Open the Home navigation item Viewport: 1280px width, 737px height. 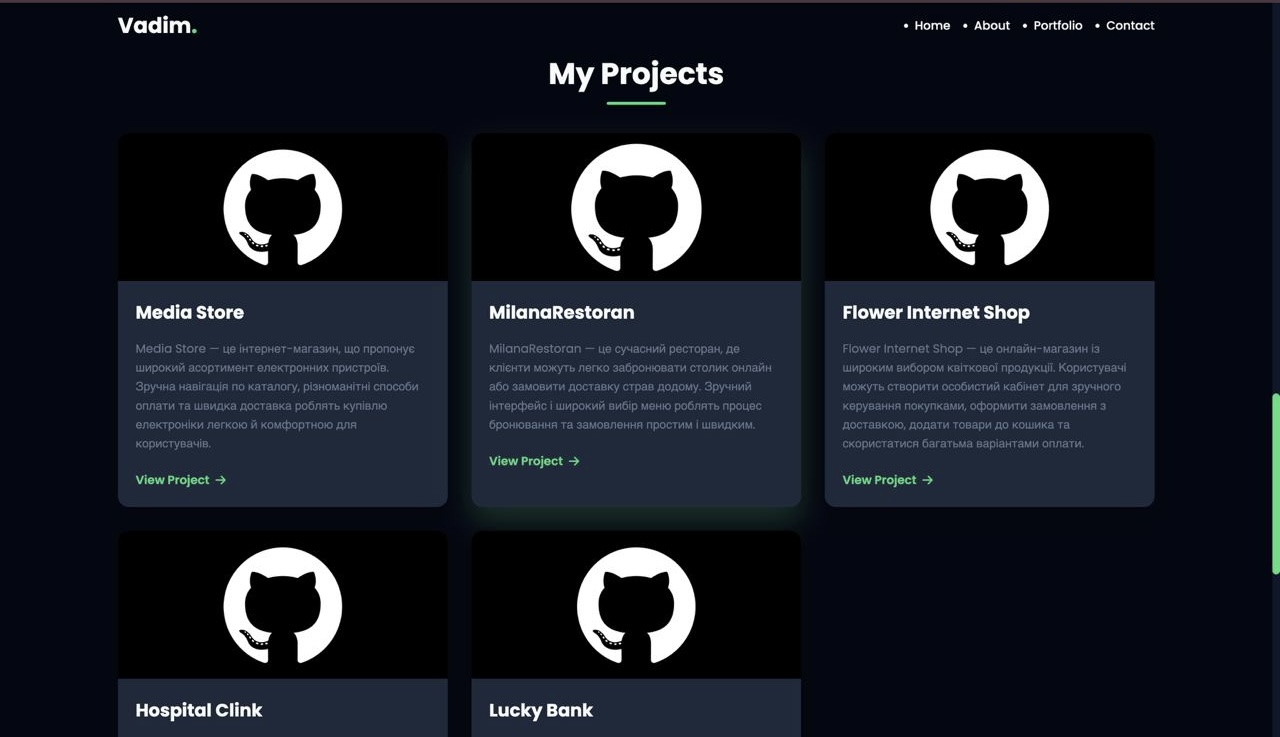932,25
